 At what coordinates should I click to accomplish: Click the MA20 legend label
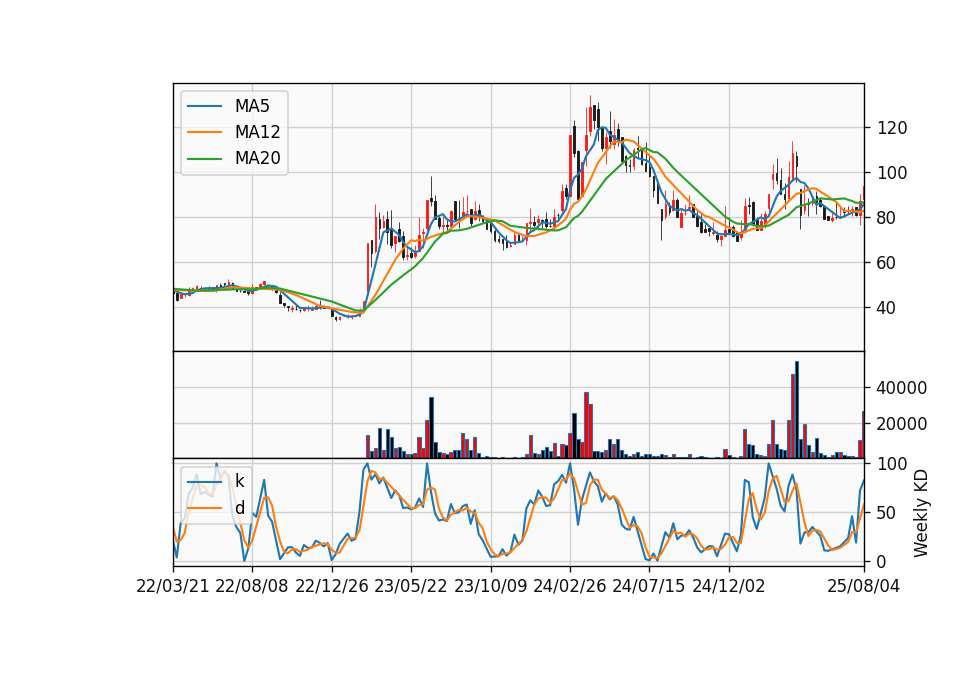pyautogui.click(x=257, y=158)
